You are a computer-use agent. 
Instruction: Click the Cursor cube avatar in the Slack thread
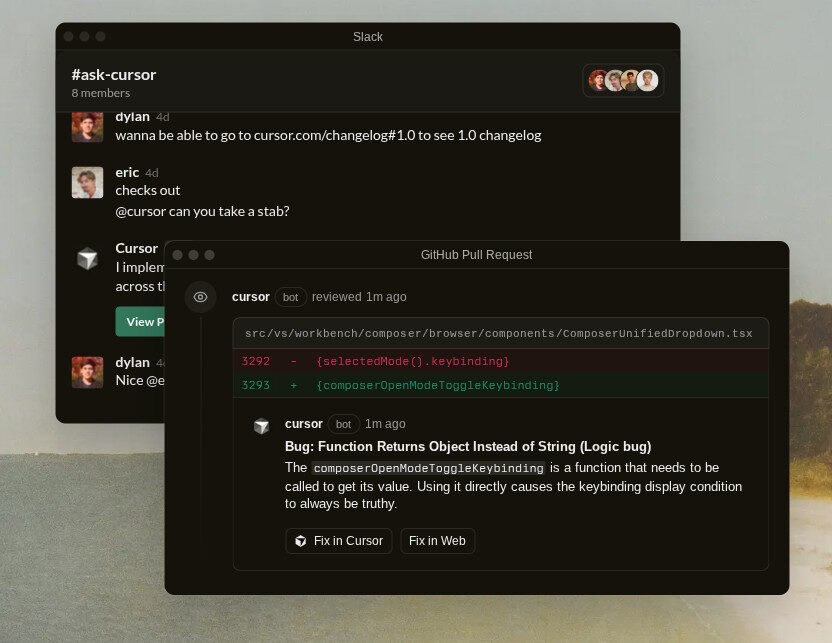(88, 259)
